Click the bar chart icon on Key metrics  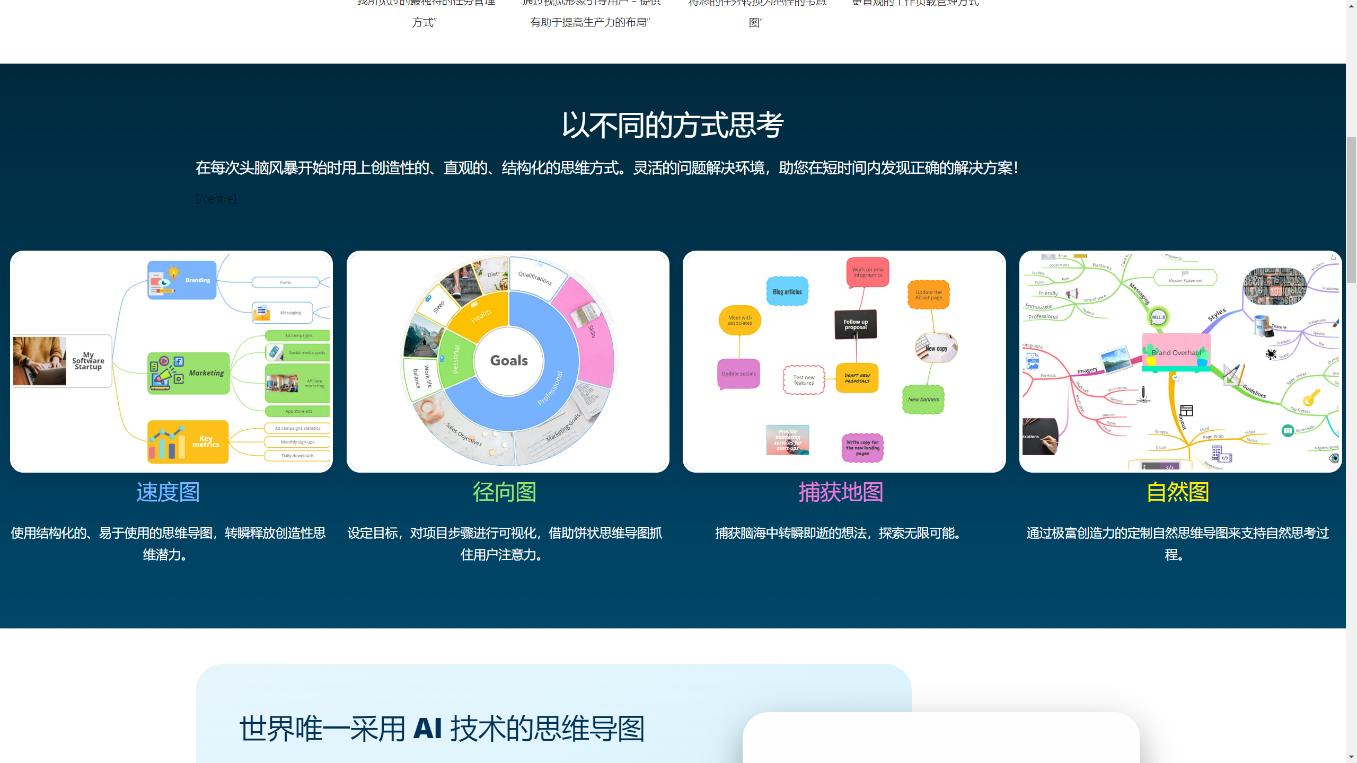tap(166, 442)
